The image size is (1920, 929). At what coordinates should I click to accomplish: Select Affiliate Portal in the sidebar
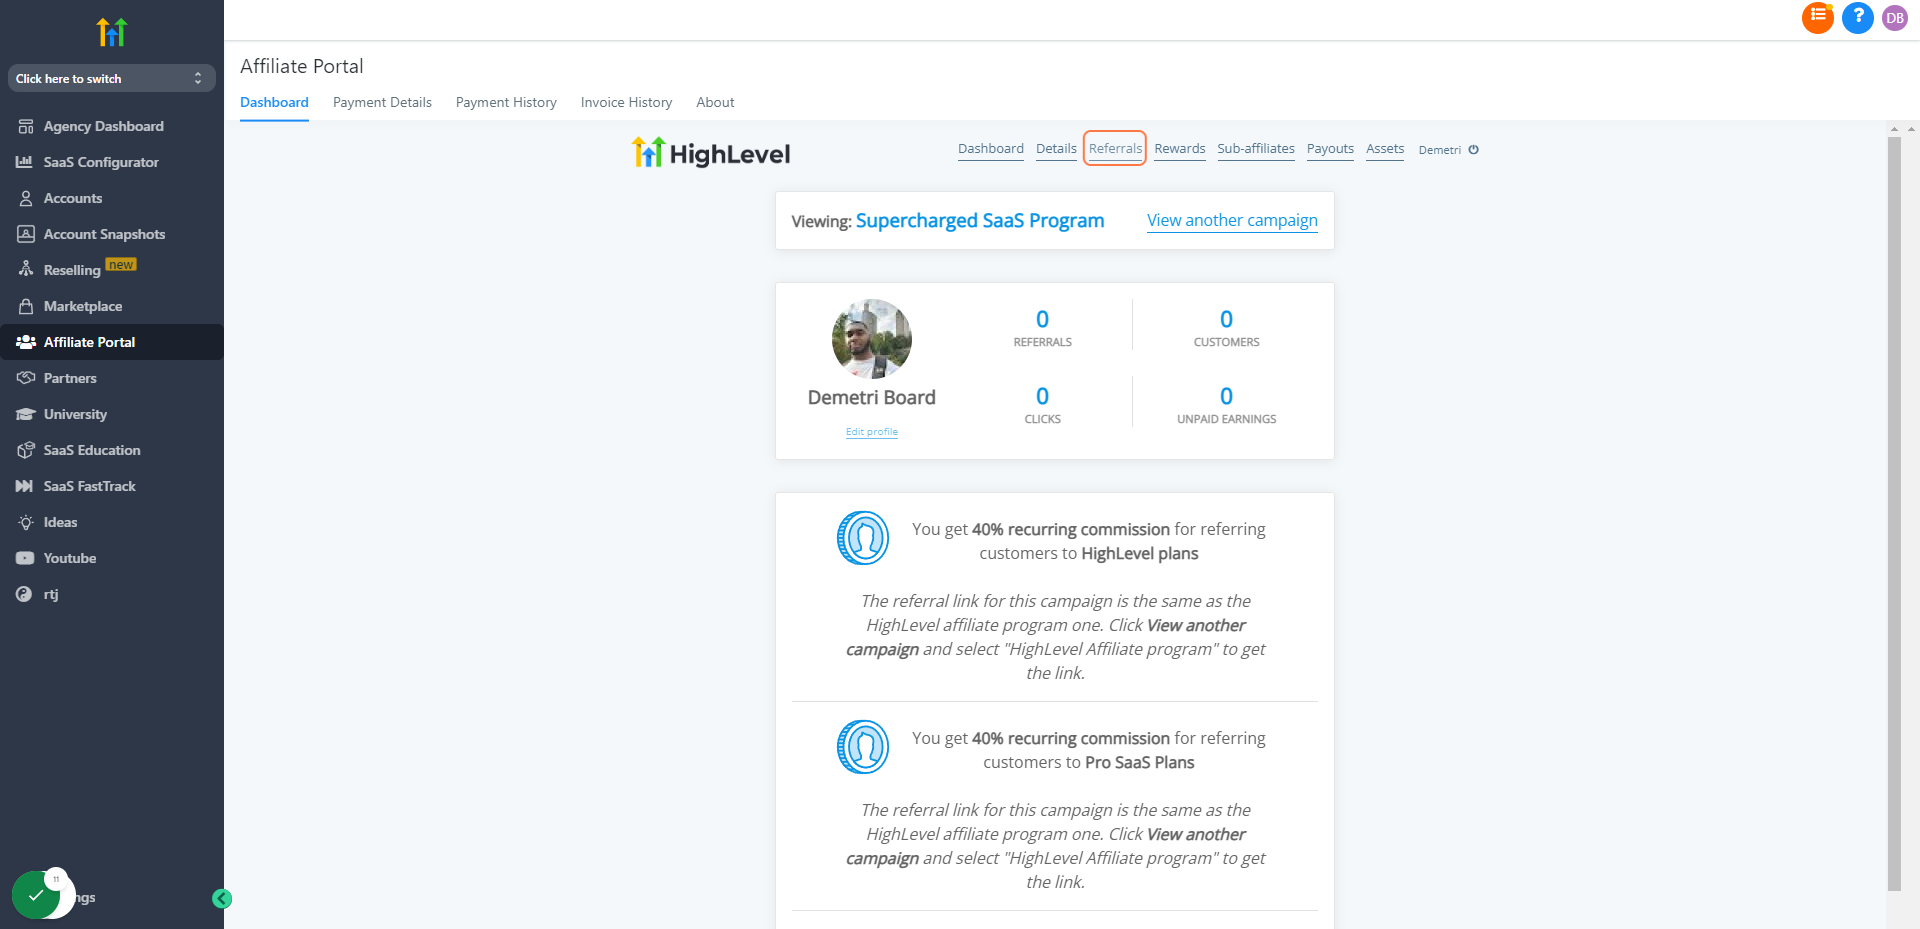[112, 342]
